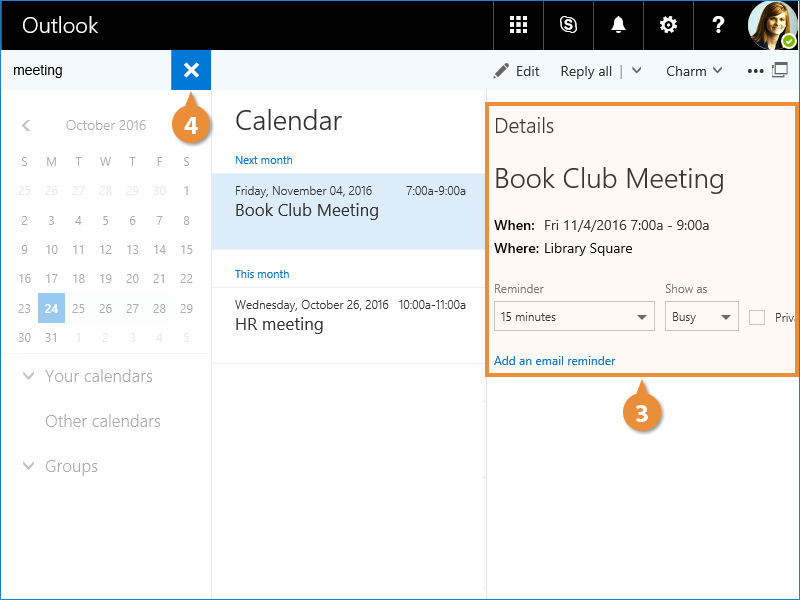Screen dimensions: 800x600
Task: Collapse the Your calendars section
Action: tap(27, 376)
